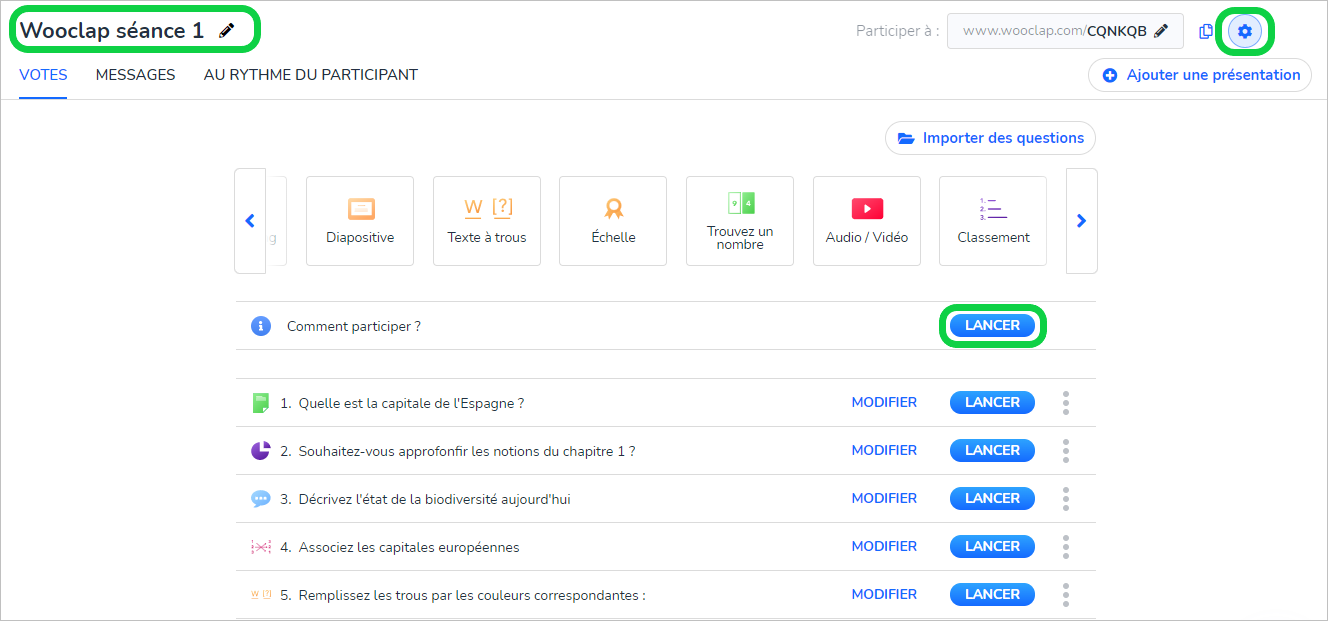1328x621 pixels.
Task: Open more options for the biodiversité question
Action: (1066, 499)
